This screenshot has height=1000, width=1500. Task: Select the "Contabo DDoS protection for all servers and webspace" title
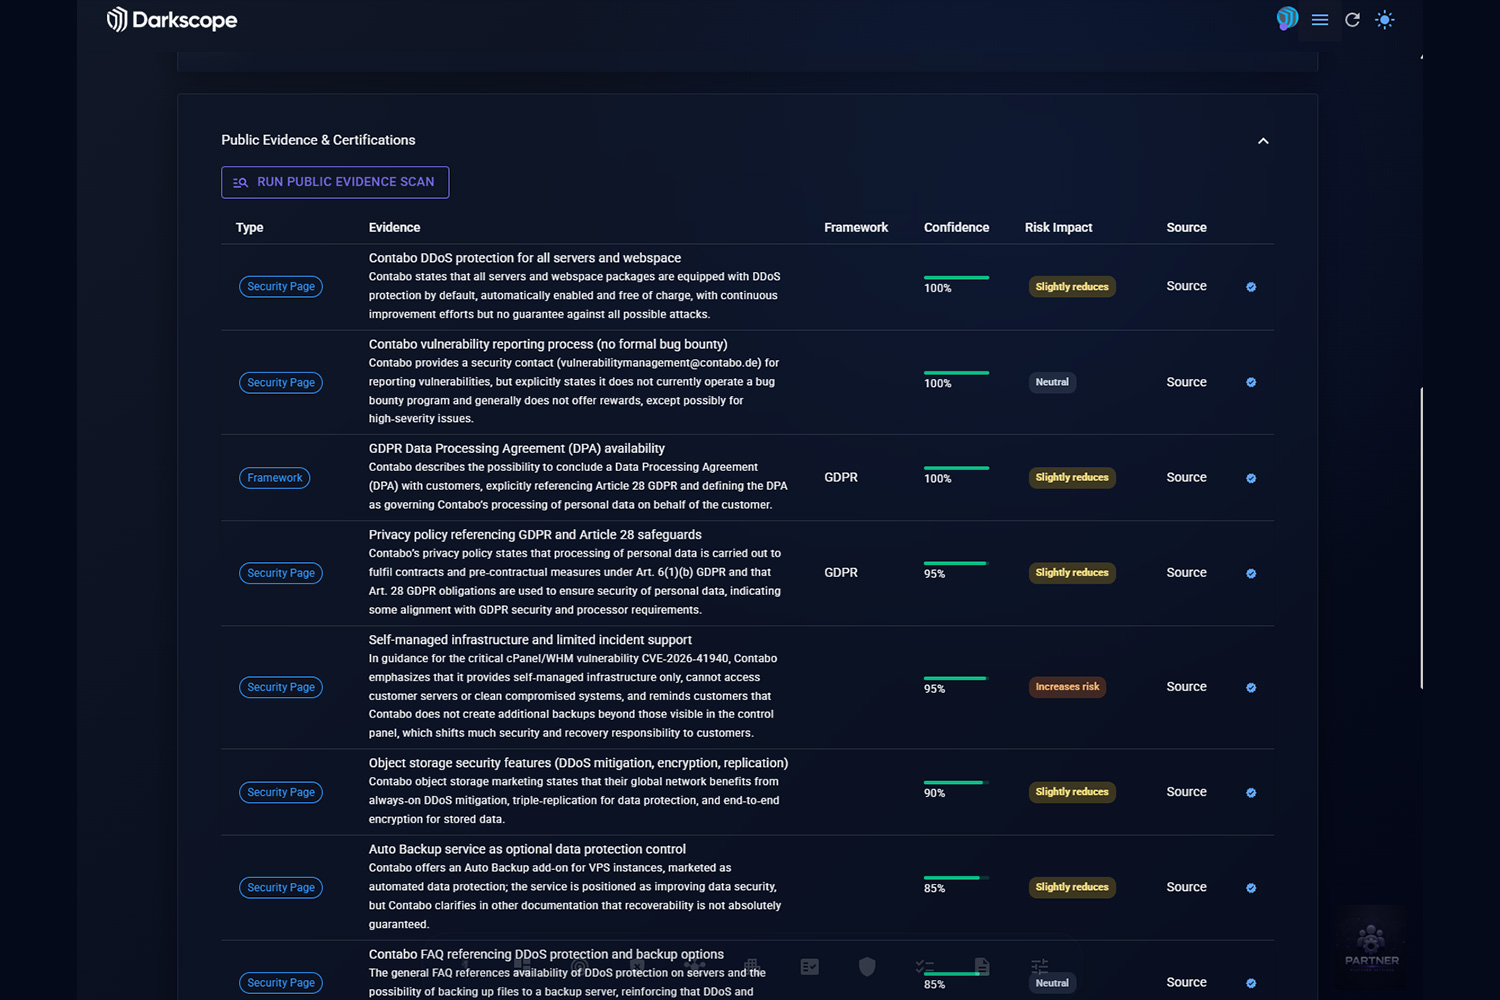point(525,258)
